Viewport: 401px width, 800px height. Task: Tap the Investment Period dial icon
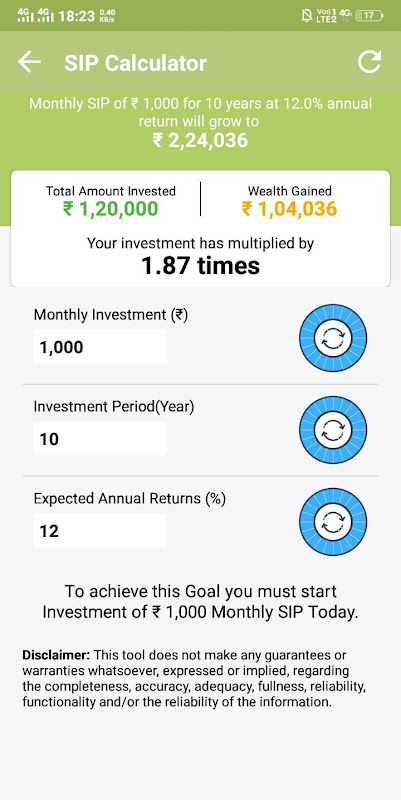333,430
